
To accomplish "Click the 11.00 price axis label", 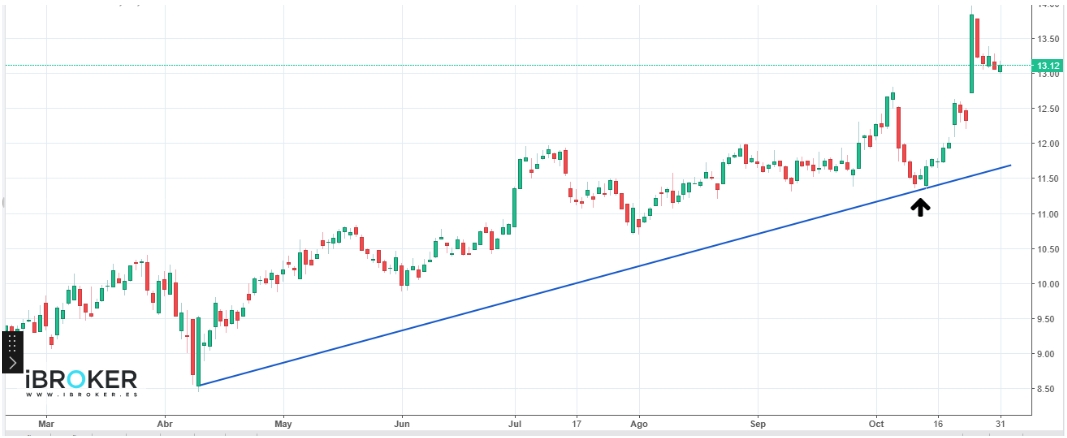I will tap(1048, 214).
